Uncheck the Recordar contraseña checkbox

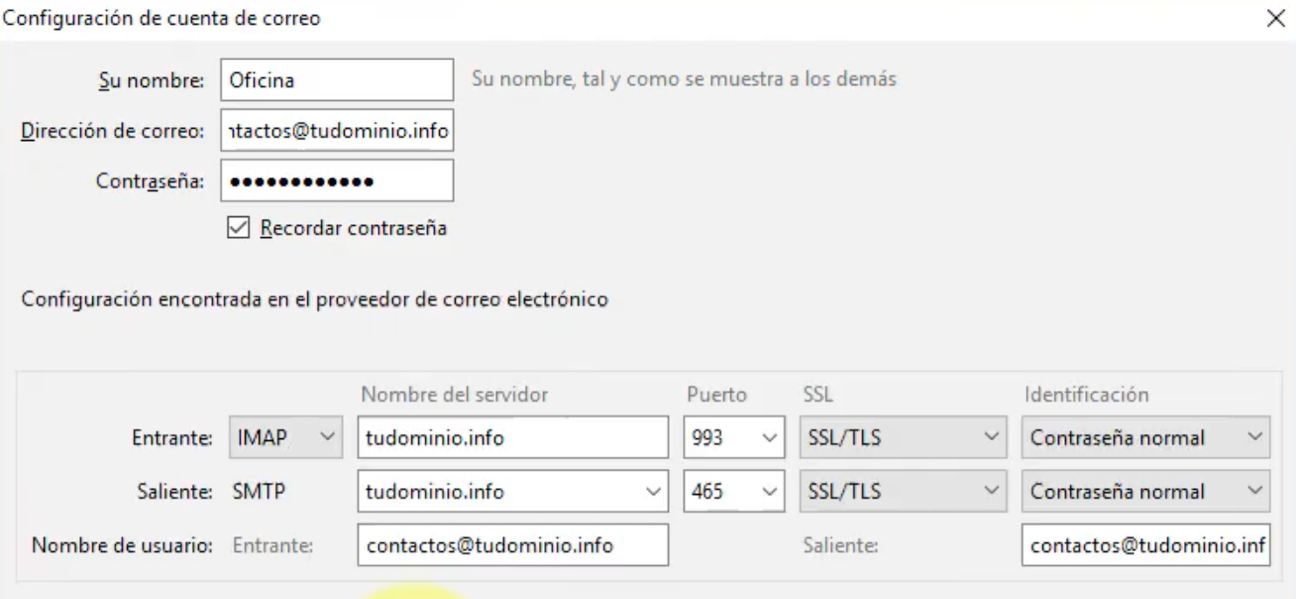[237, 228]
